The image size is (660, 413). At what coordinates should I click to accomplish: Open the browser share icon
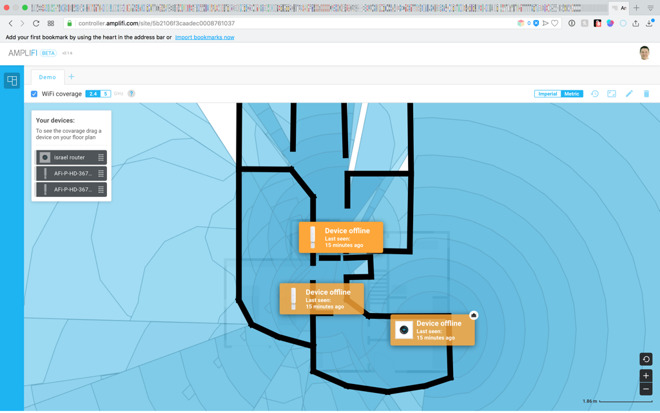point(636,24)
